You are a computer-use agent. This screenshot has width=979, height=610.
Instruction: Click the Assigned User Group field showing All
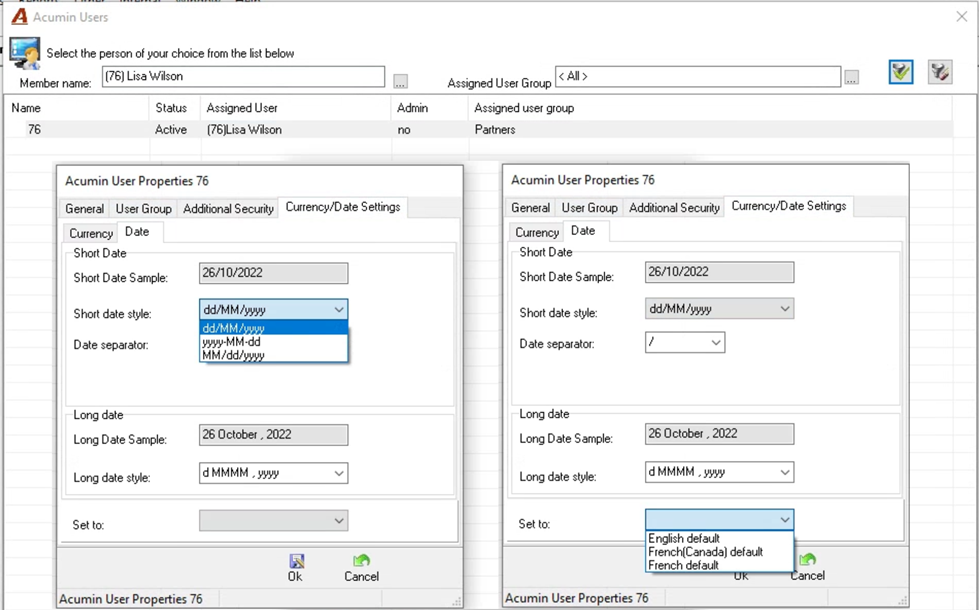(698, 76)
